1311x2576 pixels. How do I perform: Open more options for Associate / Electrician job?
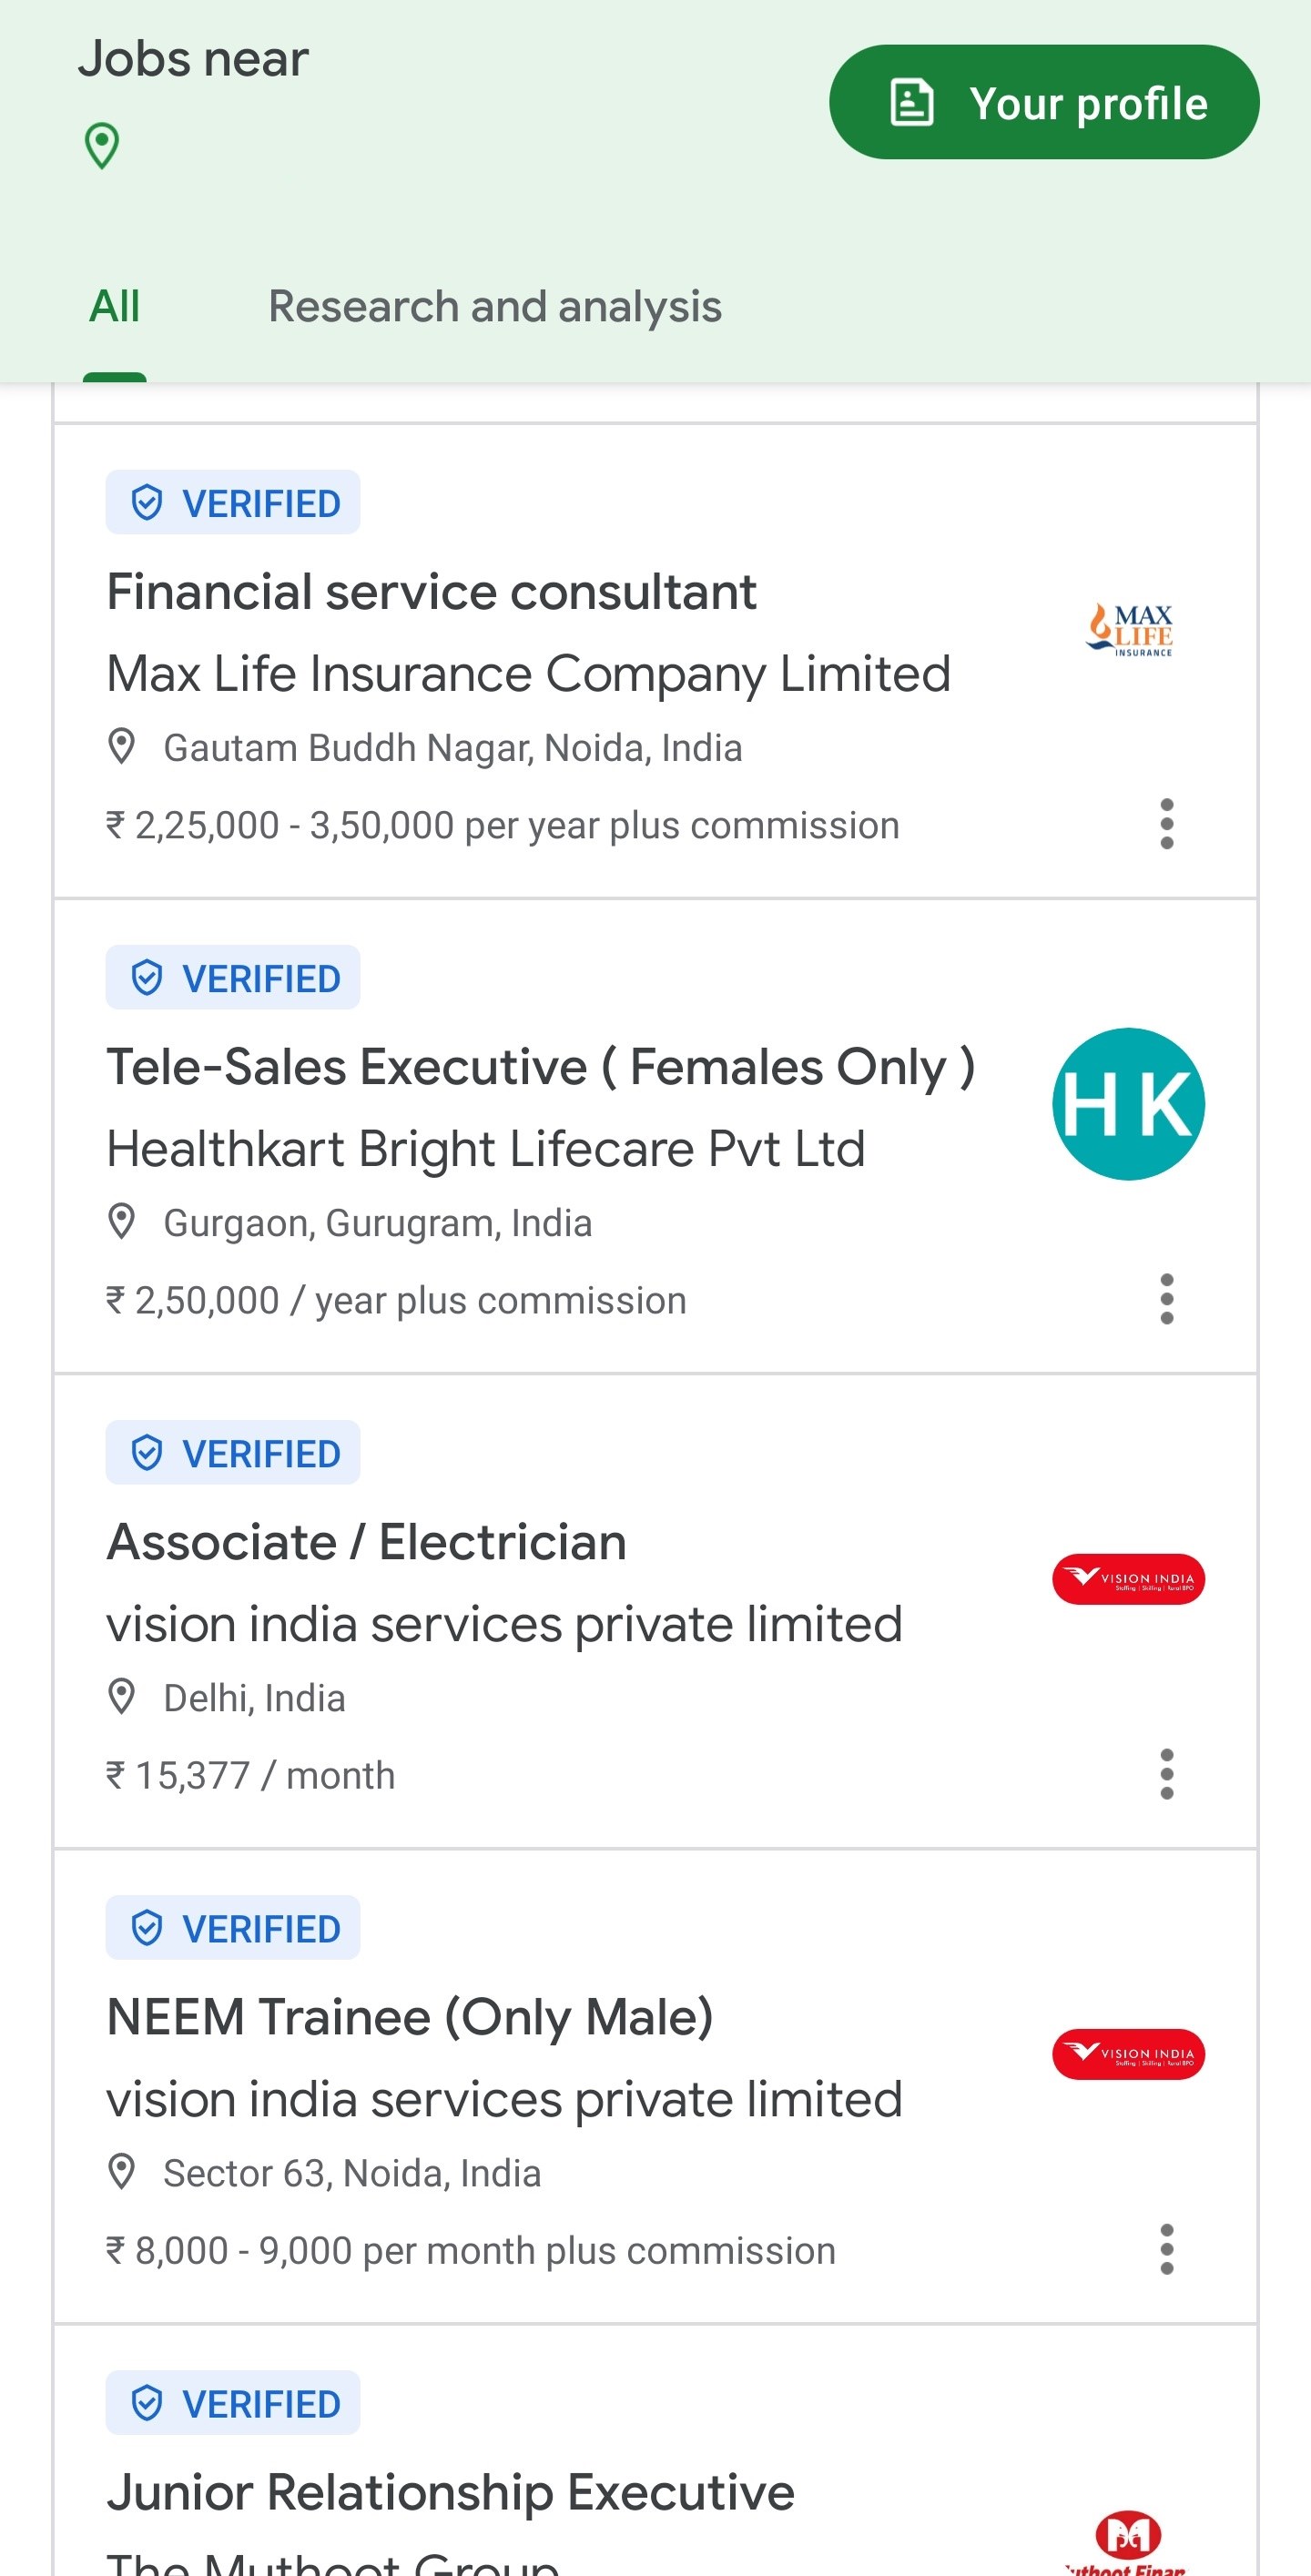[1166, 1774]
